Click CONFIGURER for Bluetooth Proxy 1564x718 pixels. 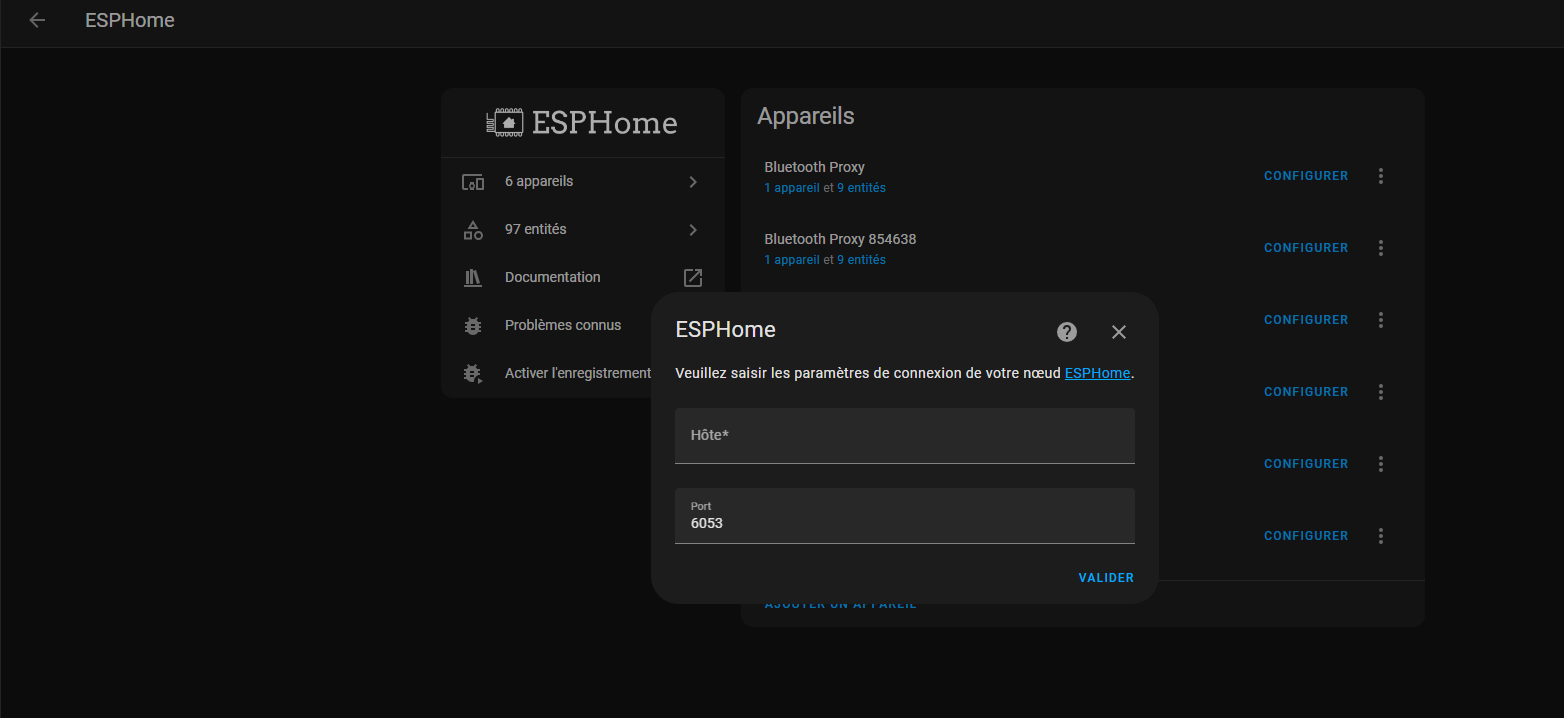click(x=1306, y=176)
